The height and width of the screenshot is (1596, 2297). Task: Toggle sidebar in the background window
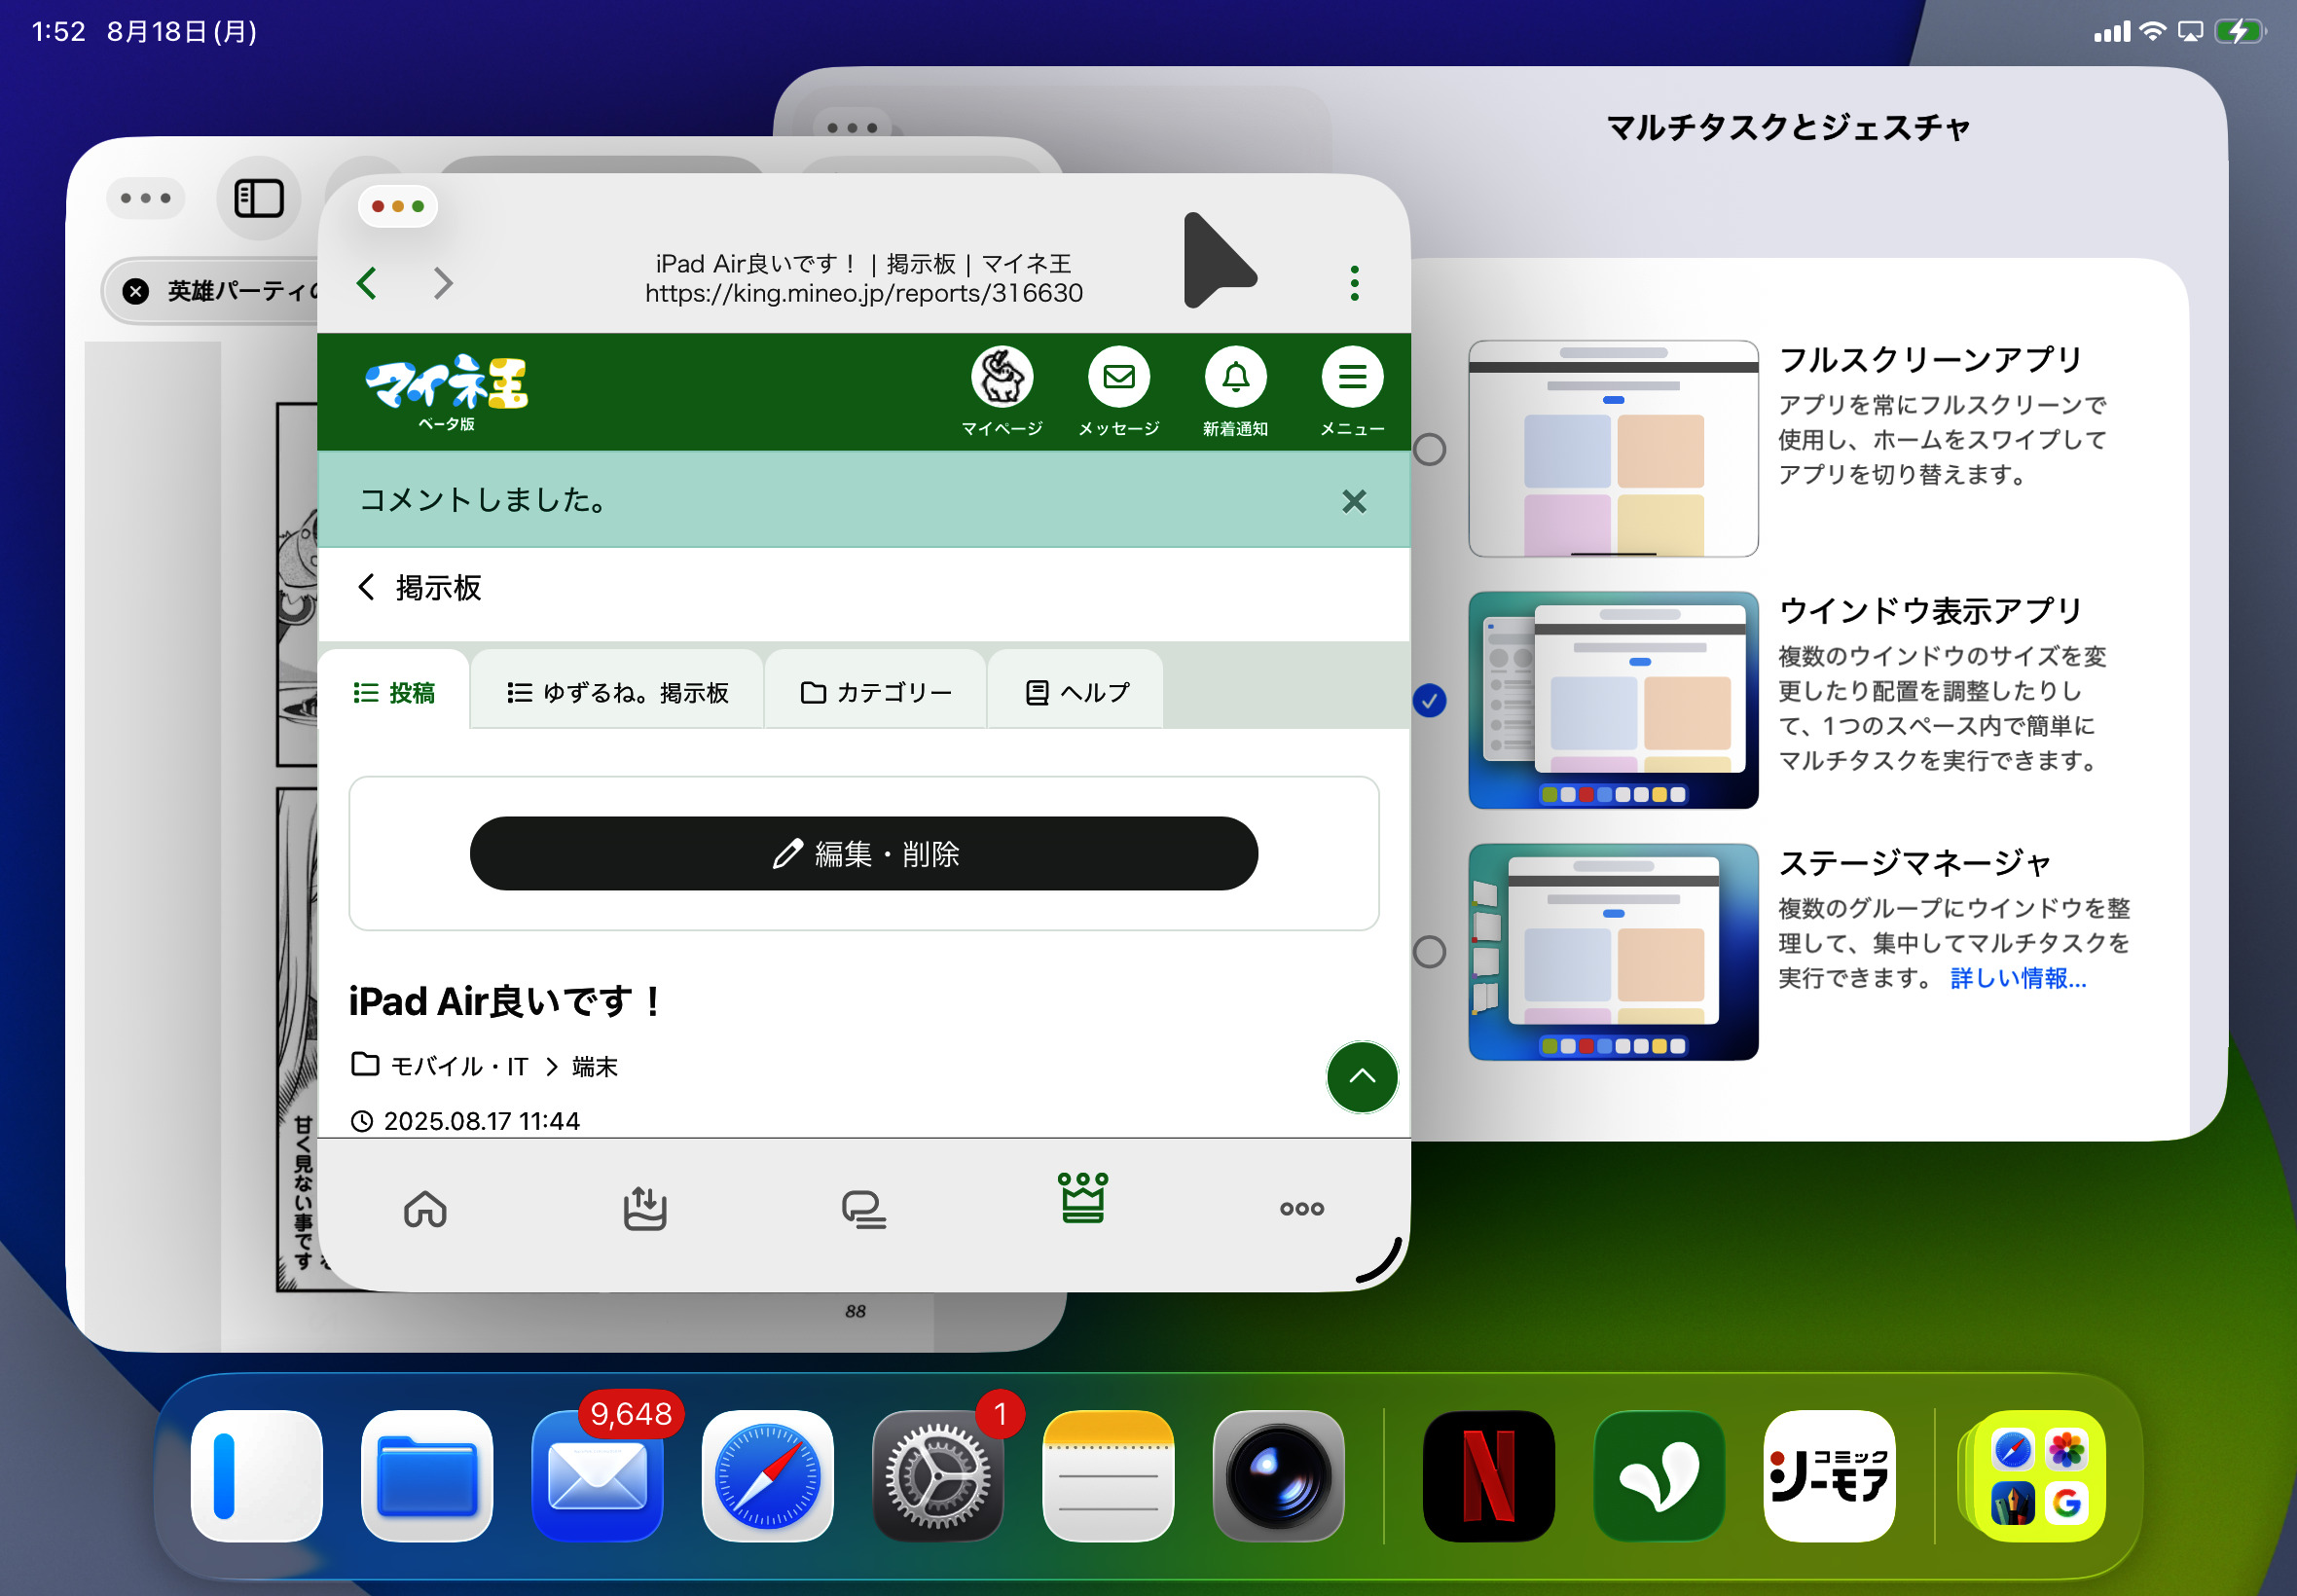(x=259, y=198)
